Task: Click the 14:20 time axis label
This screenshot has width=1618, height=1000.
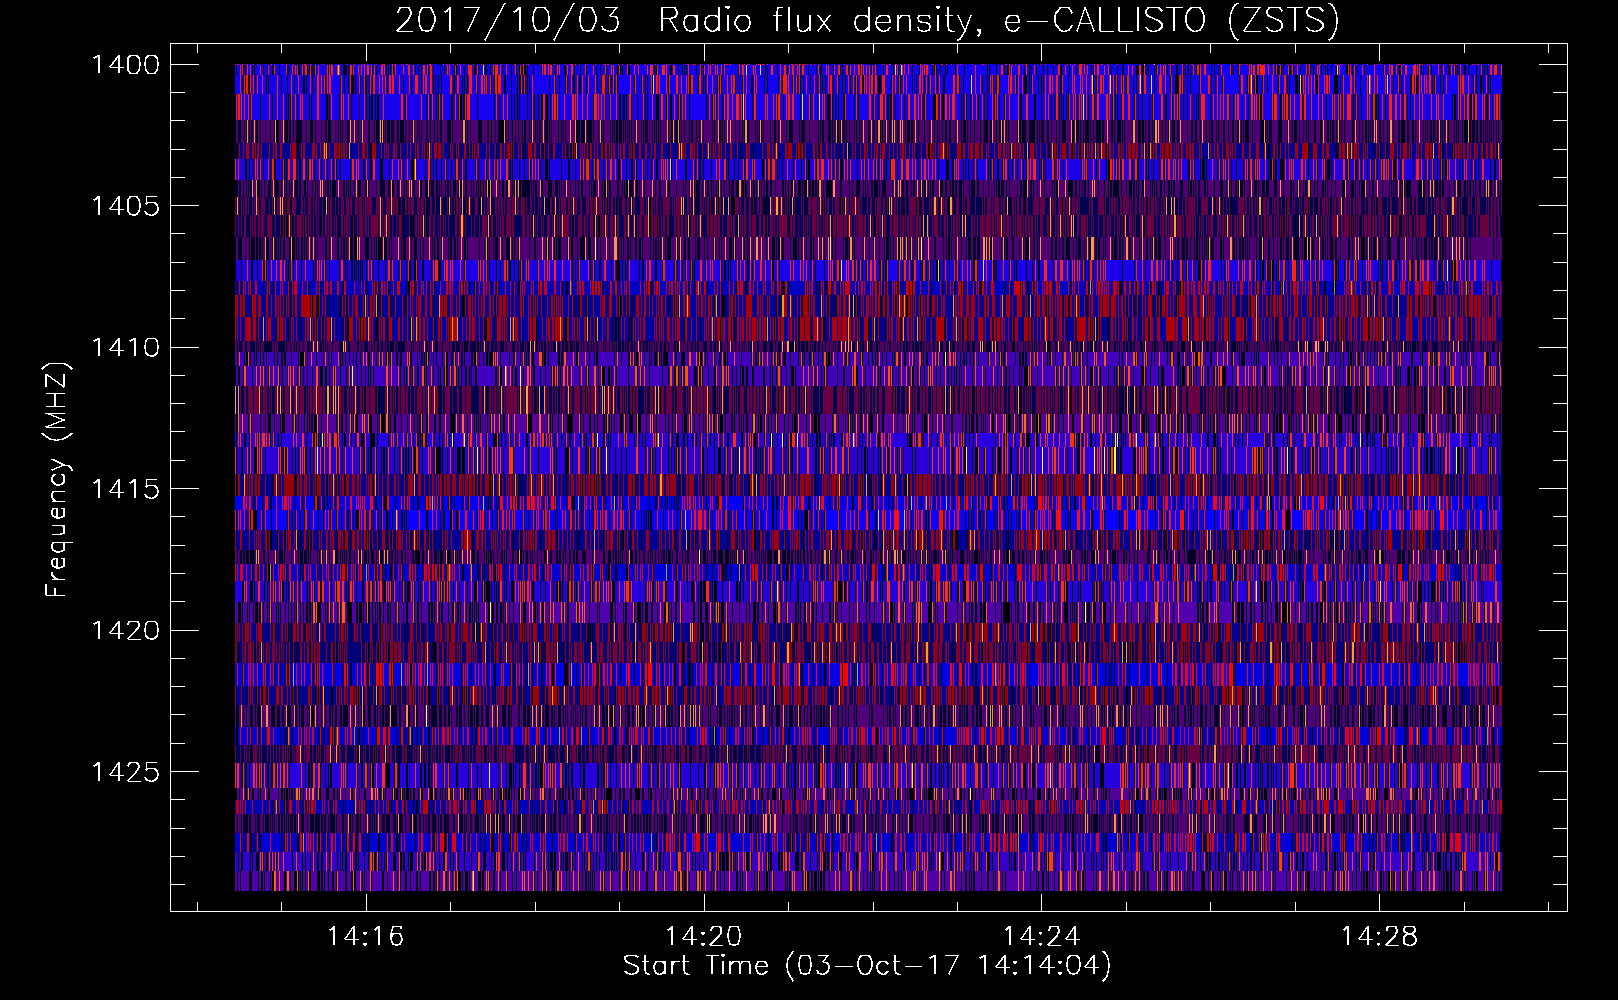Action: coord(704,937)
